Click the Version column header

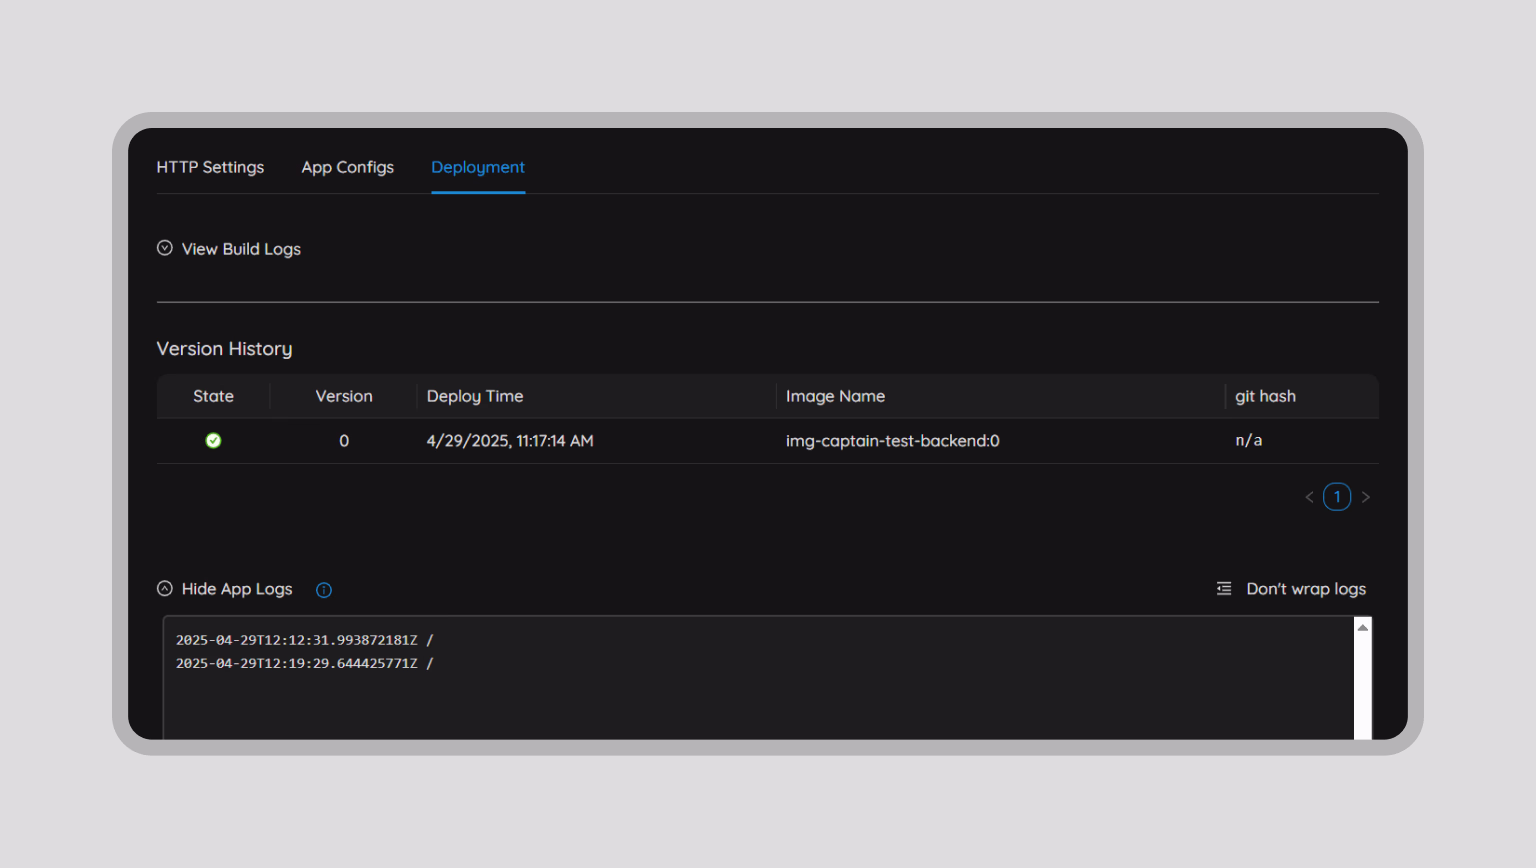(x=344, y=396)
